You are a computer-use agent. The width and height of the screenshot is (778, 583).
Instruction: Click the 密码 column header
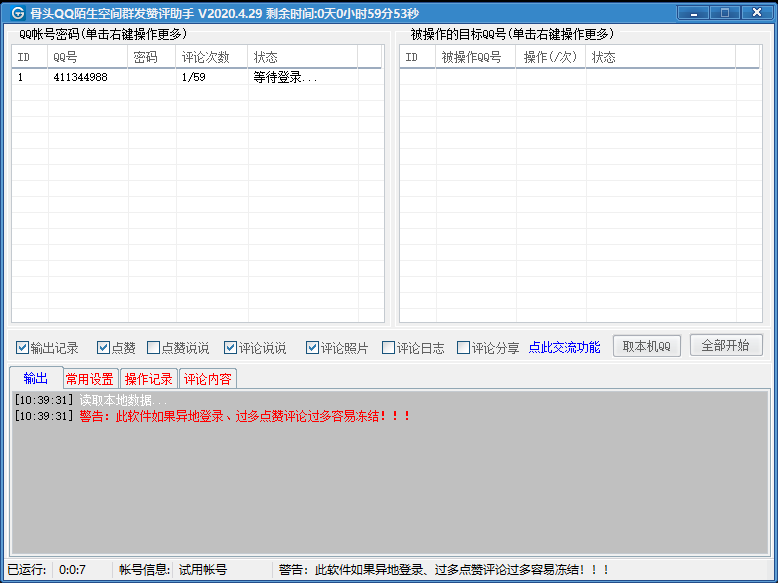[152, 57]
